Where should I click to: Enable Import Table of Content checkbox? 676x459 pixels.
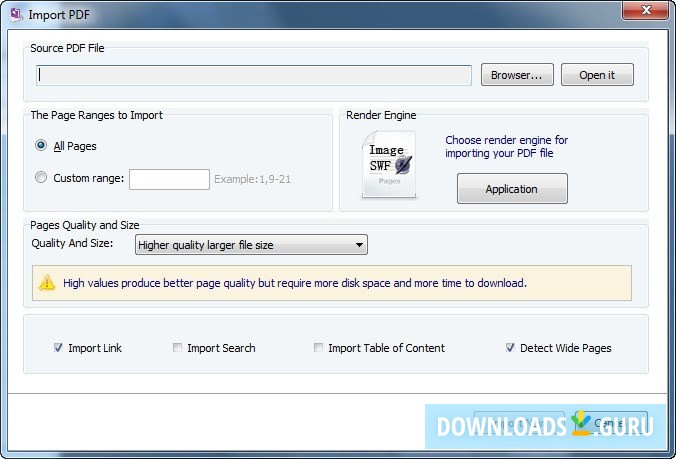click(318, 347)
